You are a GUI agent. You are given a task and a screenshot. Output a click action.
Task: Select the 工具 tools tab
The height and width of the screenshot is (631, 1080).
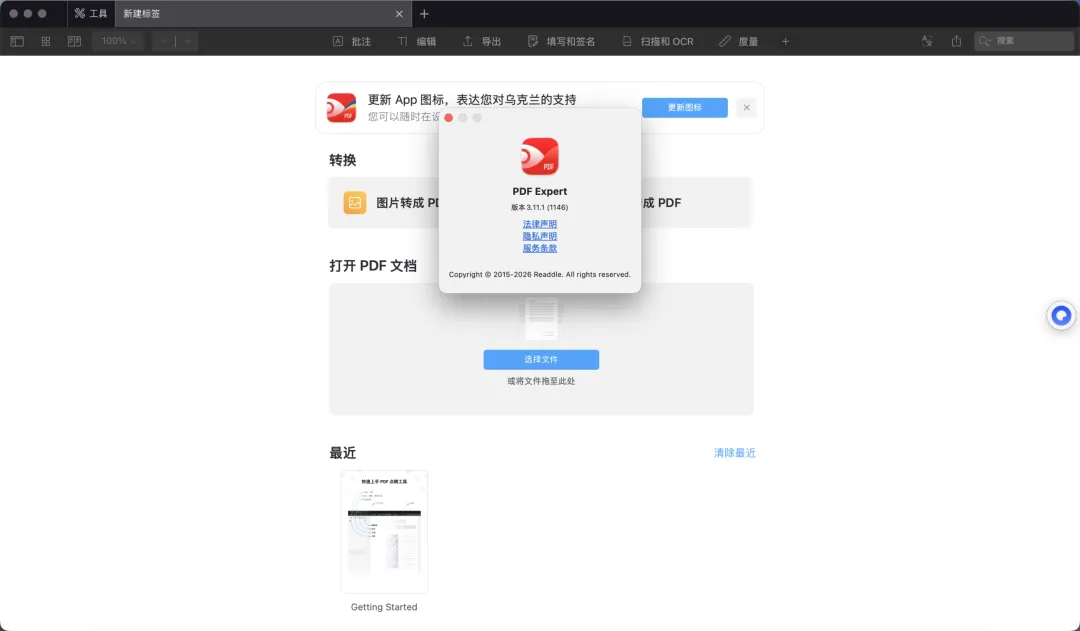point(91,14)
